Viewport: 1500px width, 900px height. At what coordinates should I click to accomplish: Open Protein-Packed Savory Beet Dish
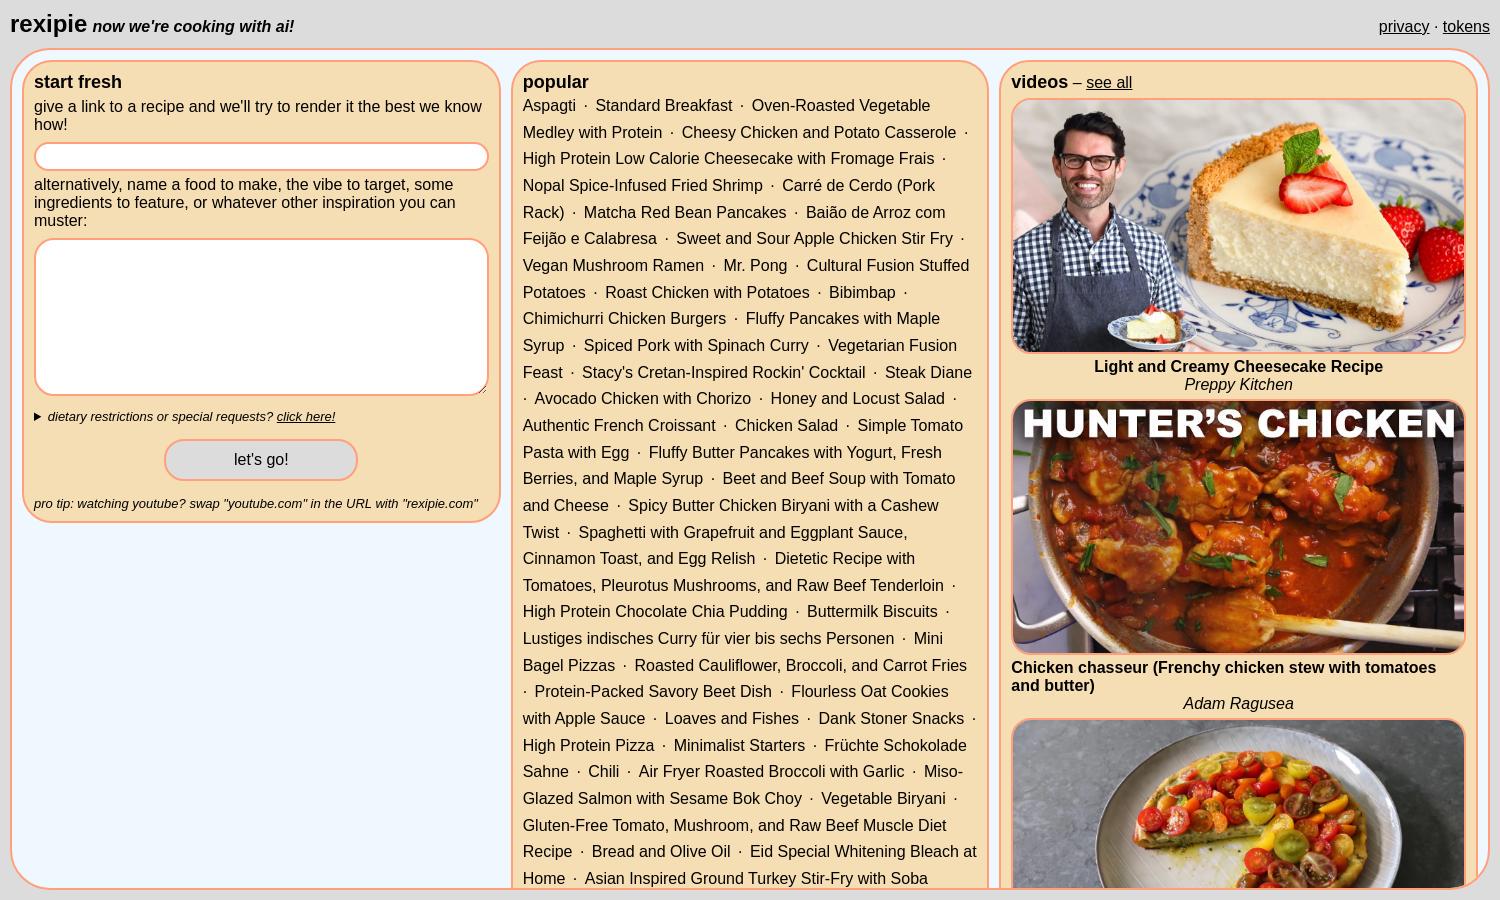click(653, 692)
